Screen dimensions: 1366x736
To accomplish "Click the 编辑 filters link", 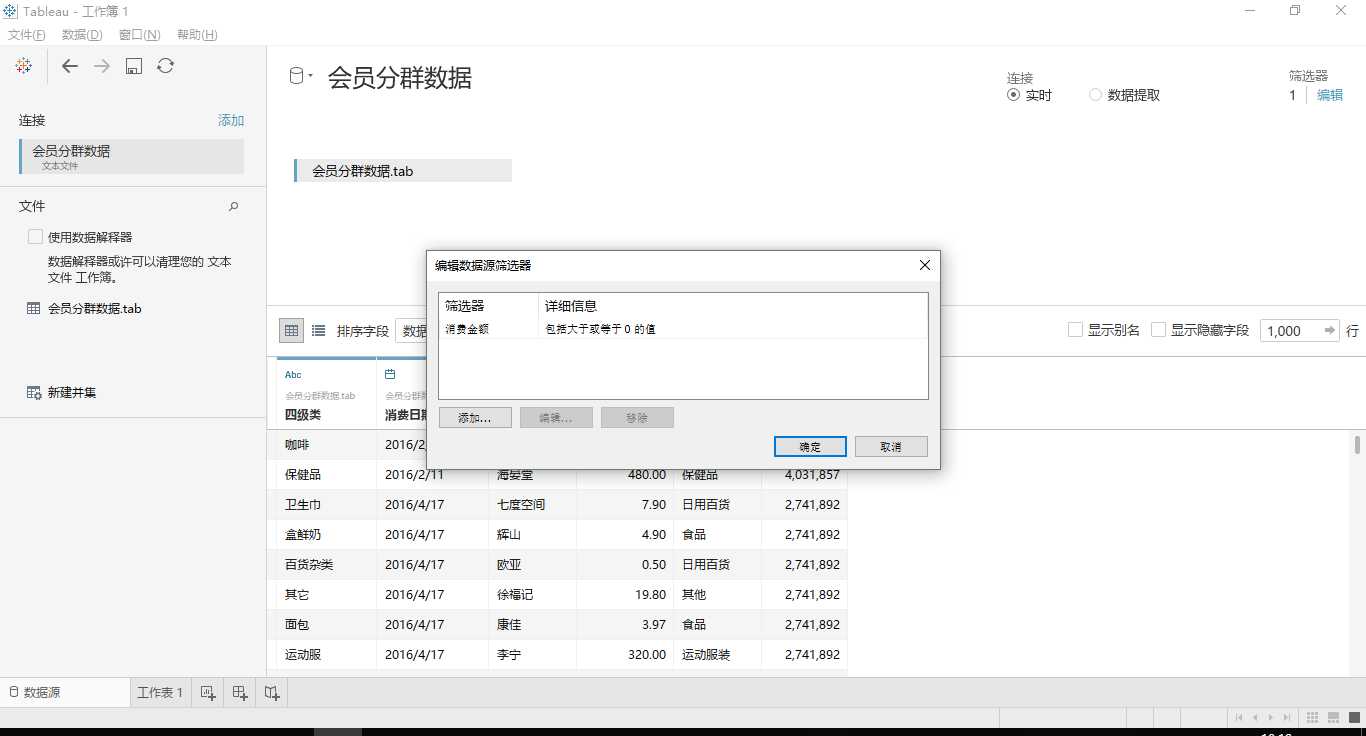I will 1330,95.
